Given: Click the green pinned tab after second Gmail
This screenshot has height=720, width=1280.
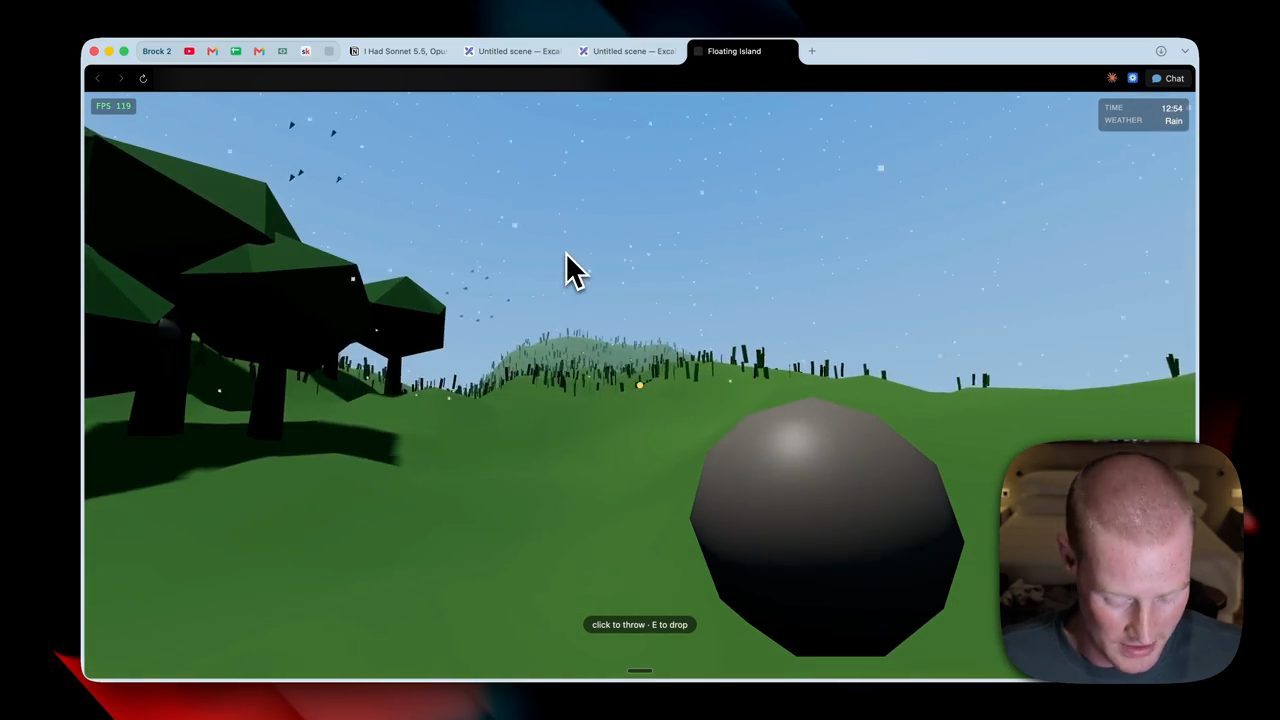Looking at the screenshot, I should coord(282,51).
